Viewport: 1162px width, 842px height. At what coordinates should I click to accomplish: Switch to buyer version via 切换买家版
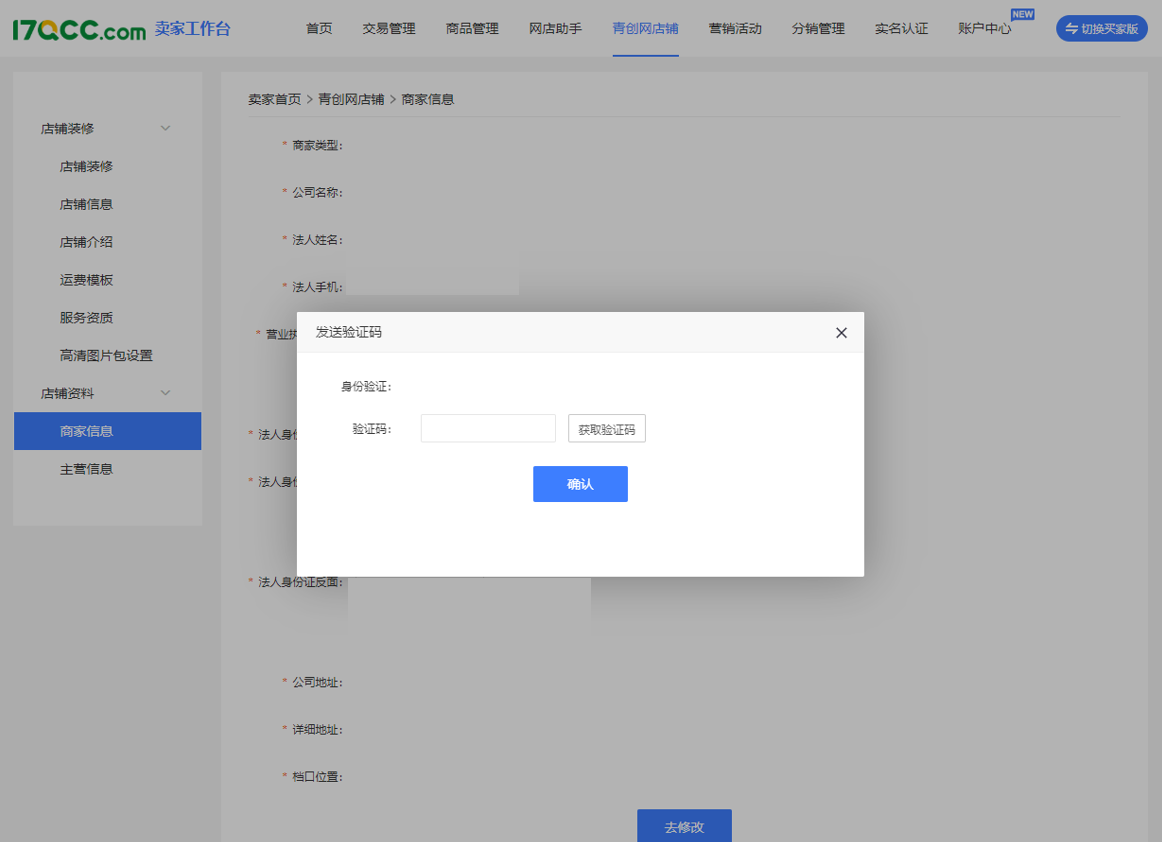(1101, 29)
